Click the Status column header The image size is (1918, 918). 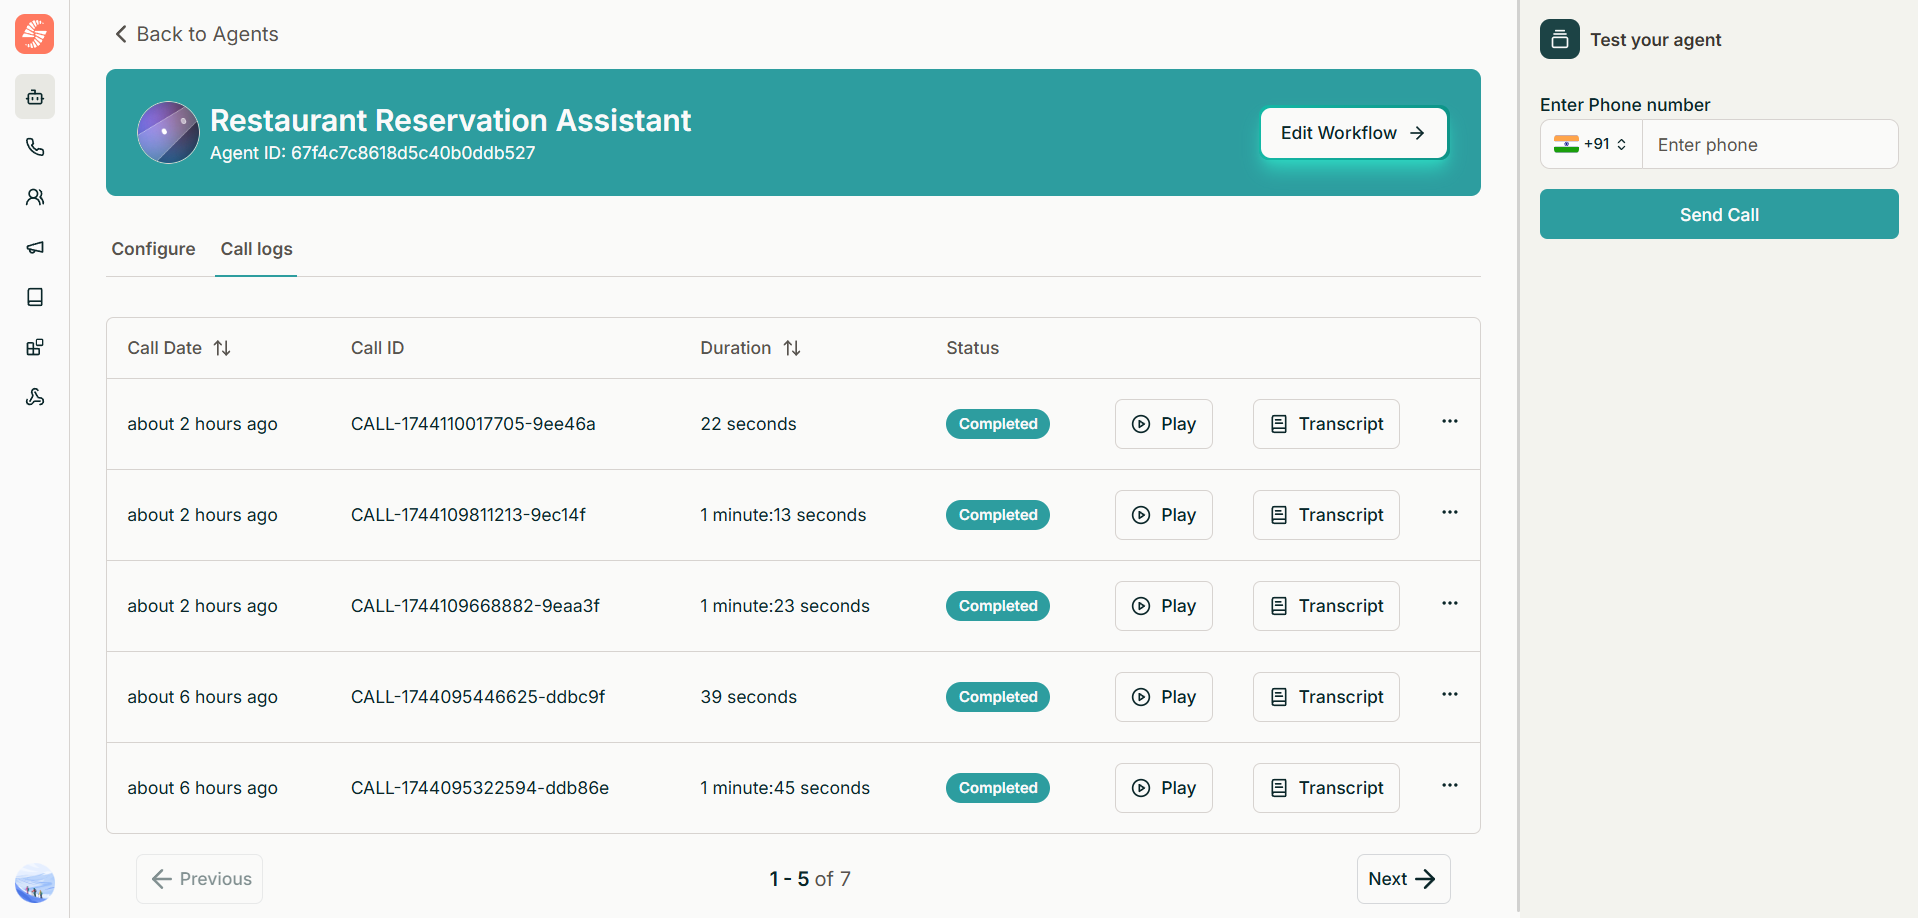(x=973, y=348)
